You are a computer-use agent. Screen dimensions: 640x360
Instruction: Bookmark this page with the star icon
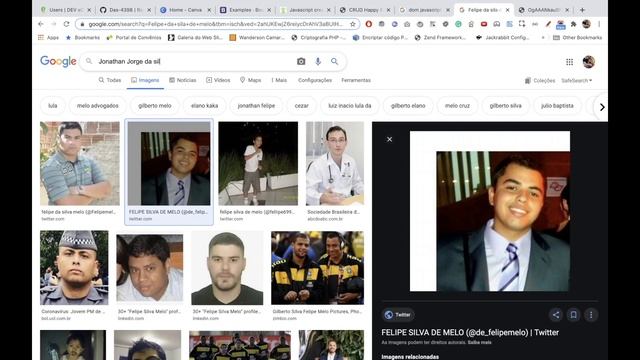pos(353,24)
